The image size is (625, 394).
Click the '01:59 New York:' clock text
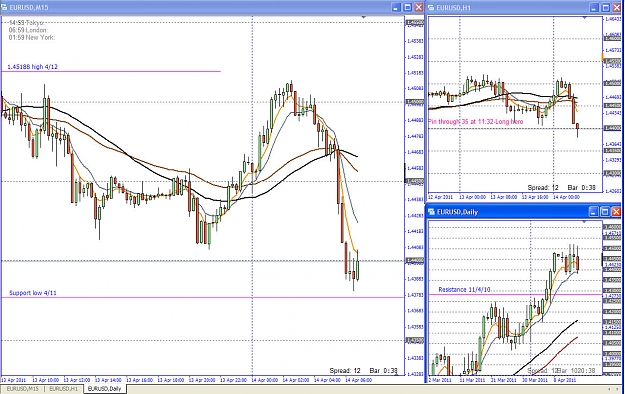tap(32, 37)
